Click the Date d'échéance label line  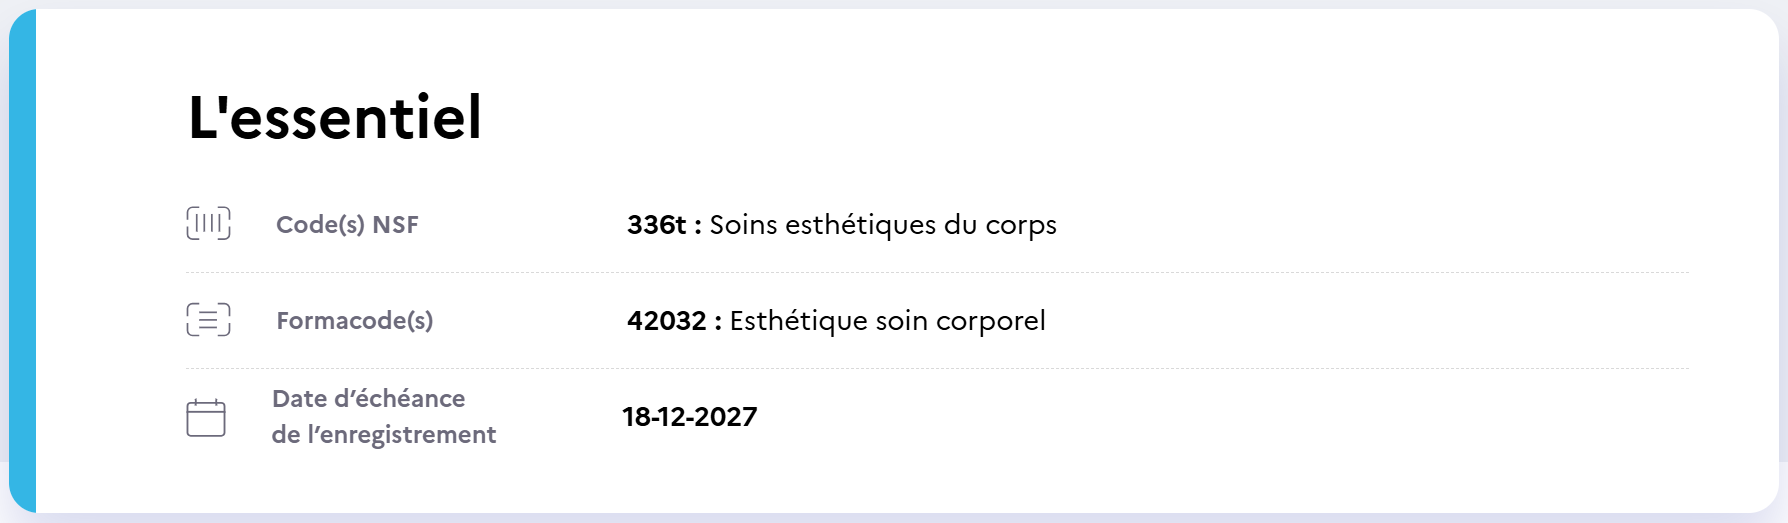click(368, 399)
